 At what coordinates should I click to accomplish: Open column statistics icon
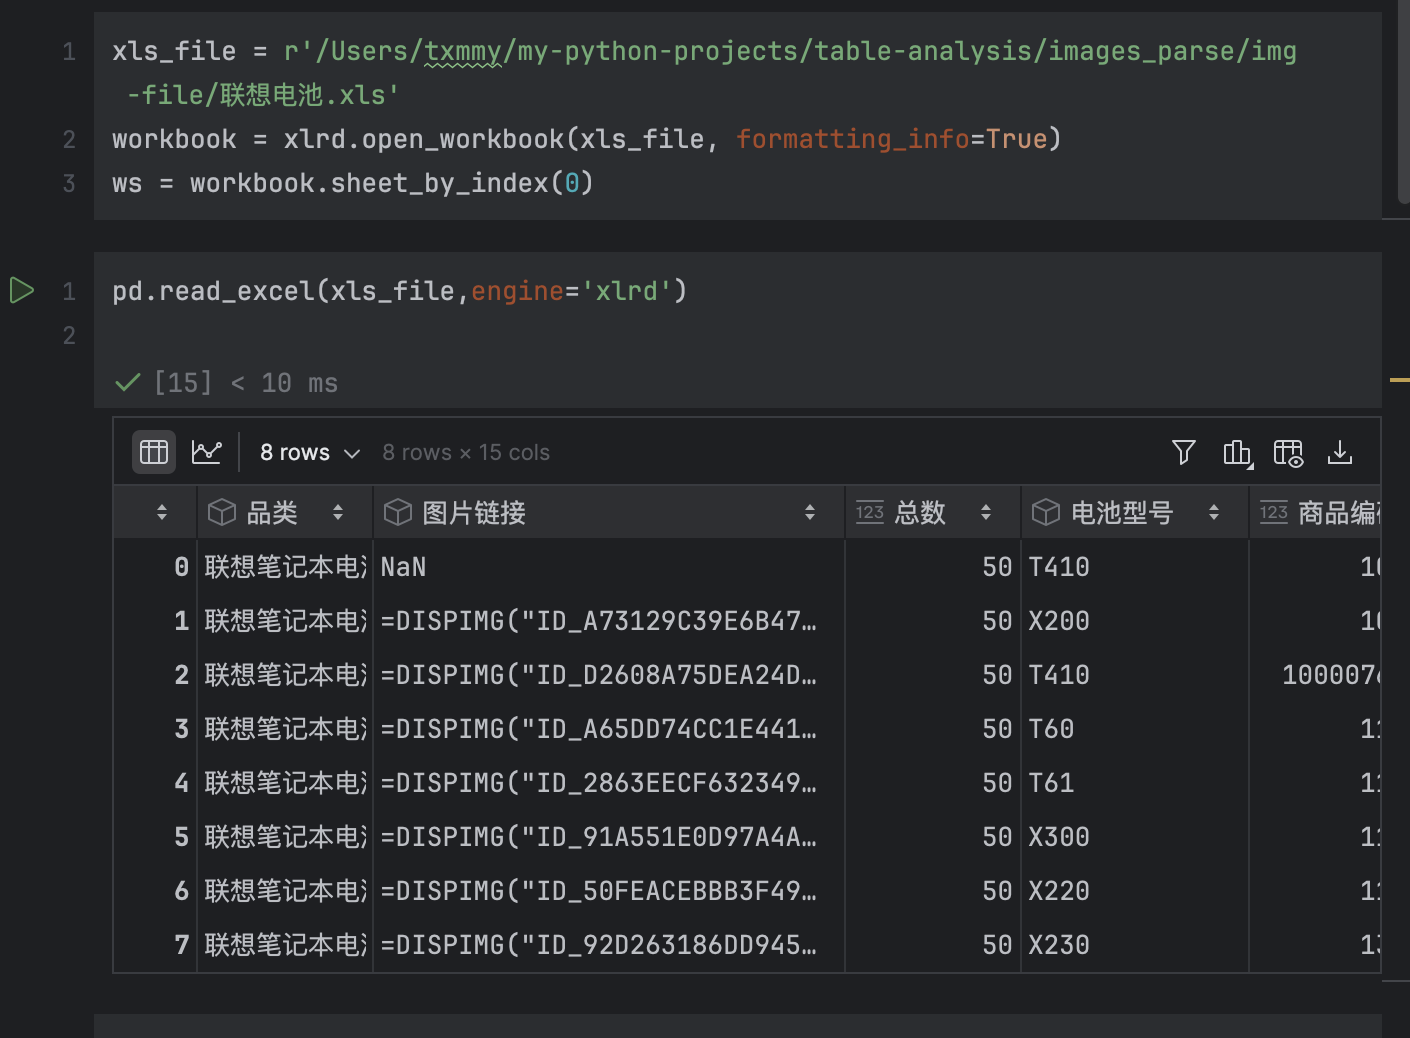pyautogui.click(x=1238, y=453)
